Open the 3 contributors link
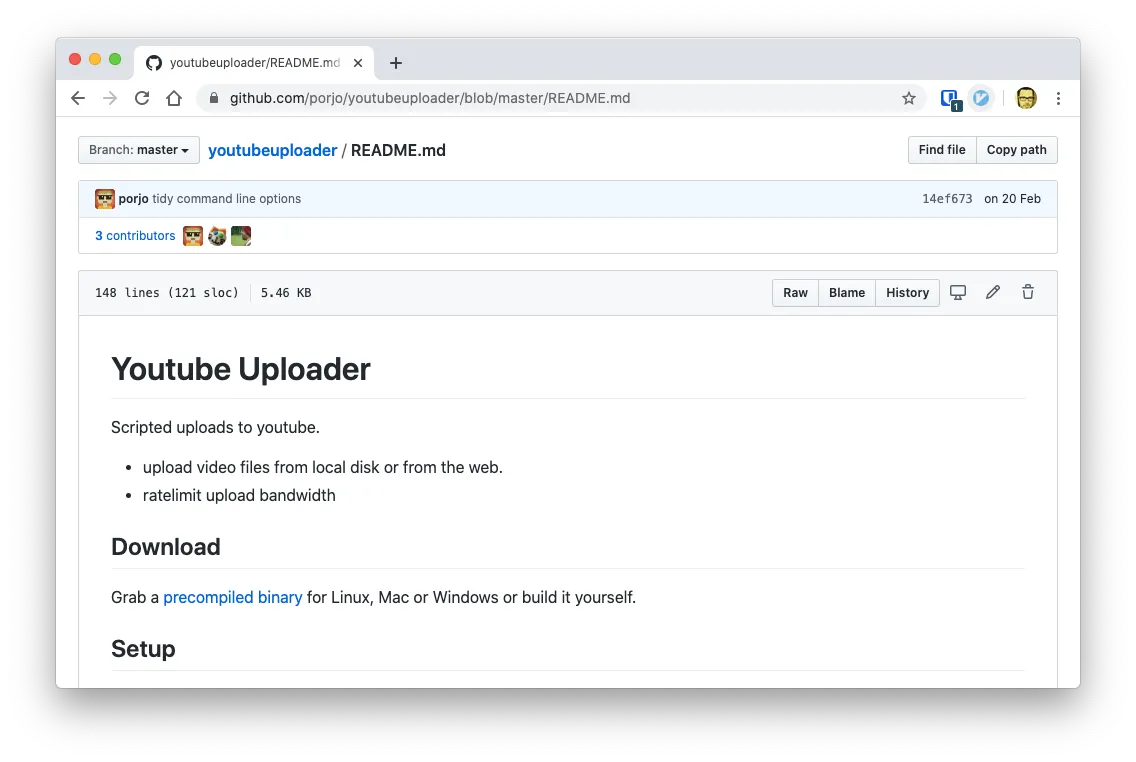Viewport: 1136px width, 762px height. [135, 235]
